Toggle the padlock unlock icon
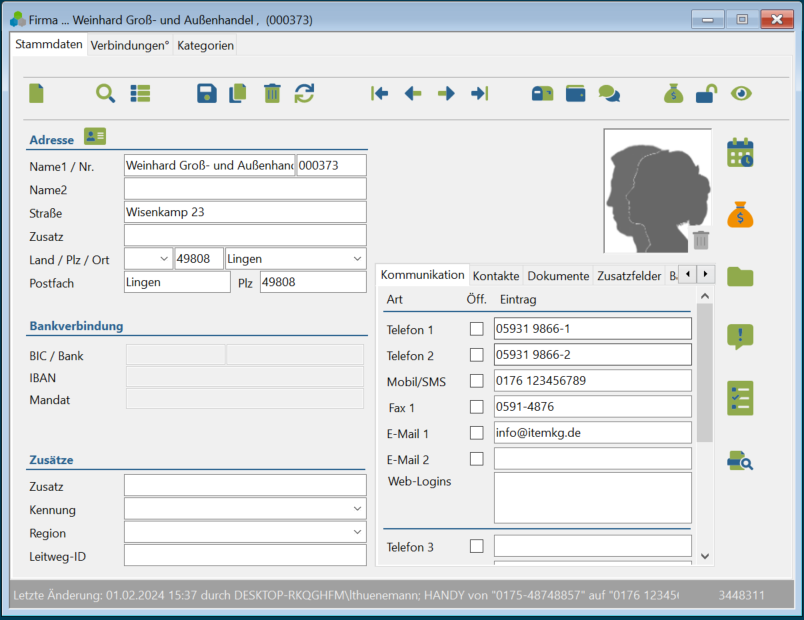804x620 pixels. [x=707, y=93]
